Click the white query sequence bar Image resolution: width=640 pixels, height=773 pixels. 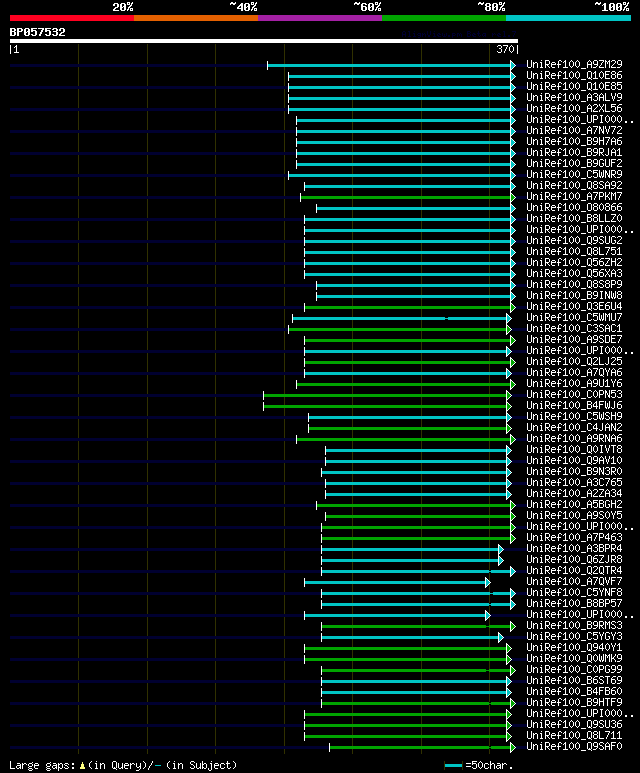point(264,41)
